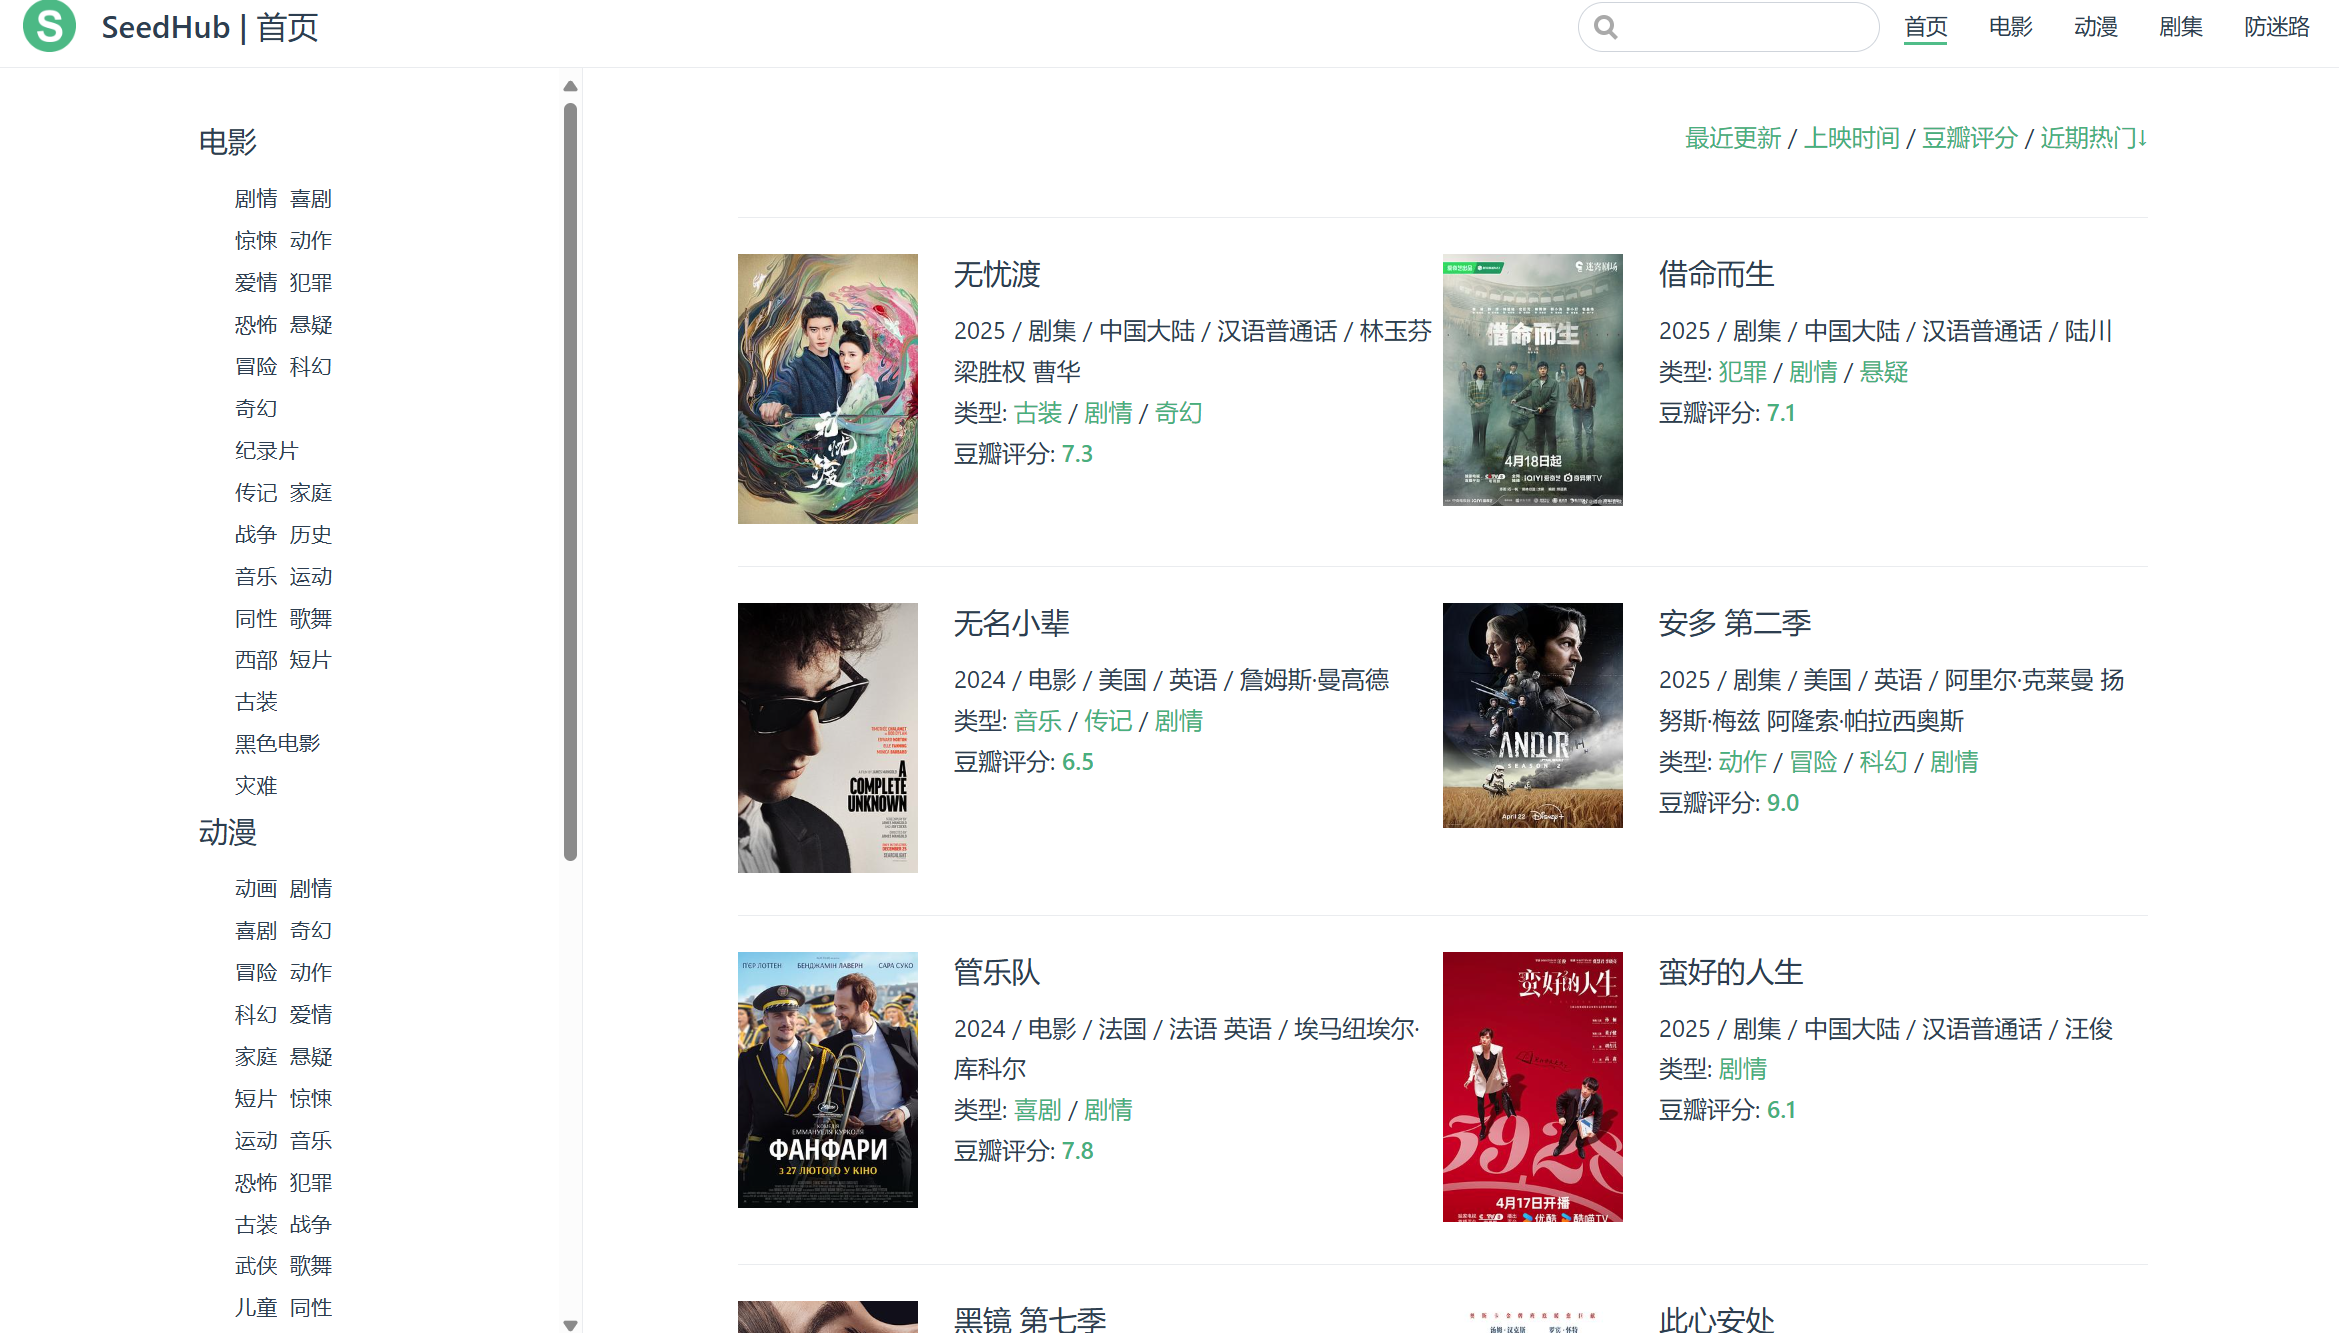Click 豆瓣评分 7.3 for 无忧渡
This screenshot has width=2339, height=1333.
(1077, 454)
